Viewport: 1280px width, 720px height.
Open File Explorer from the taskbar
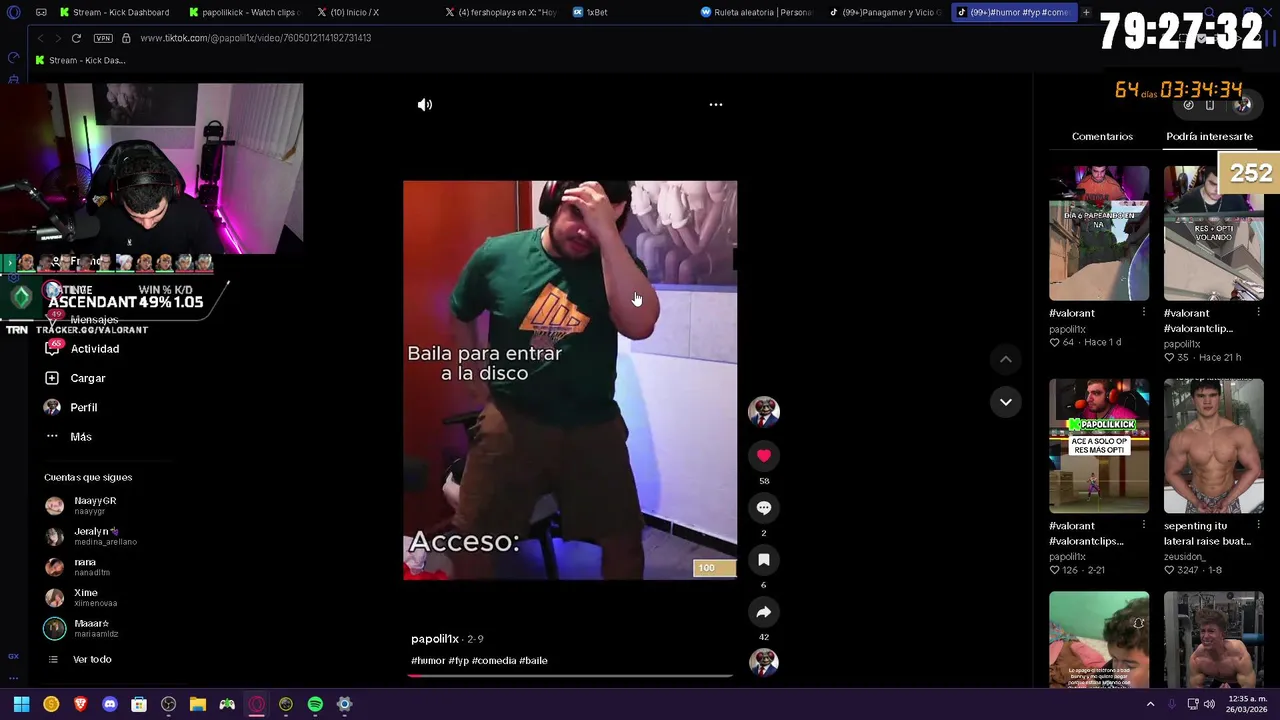pyautogui.click(x=198, y=704)
